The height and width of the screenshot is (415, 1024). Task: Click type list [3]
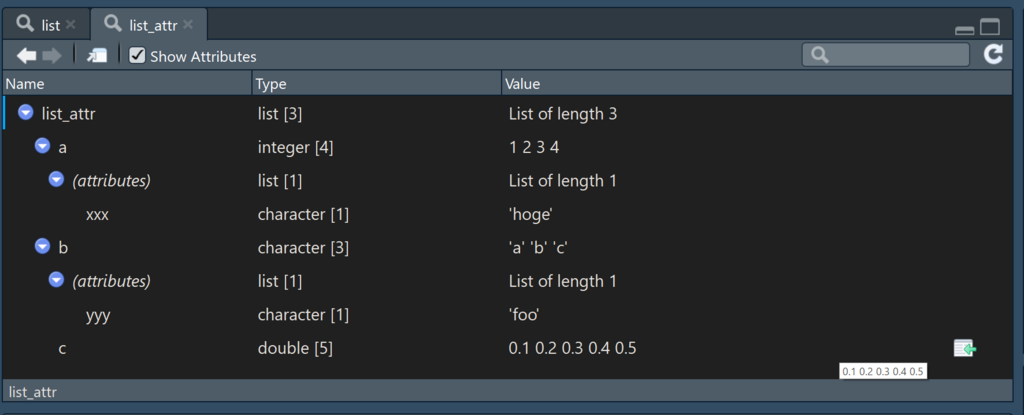(280, 114)
